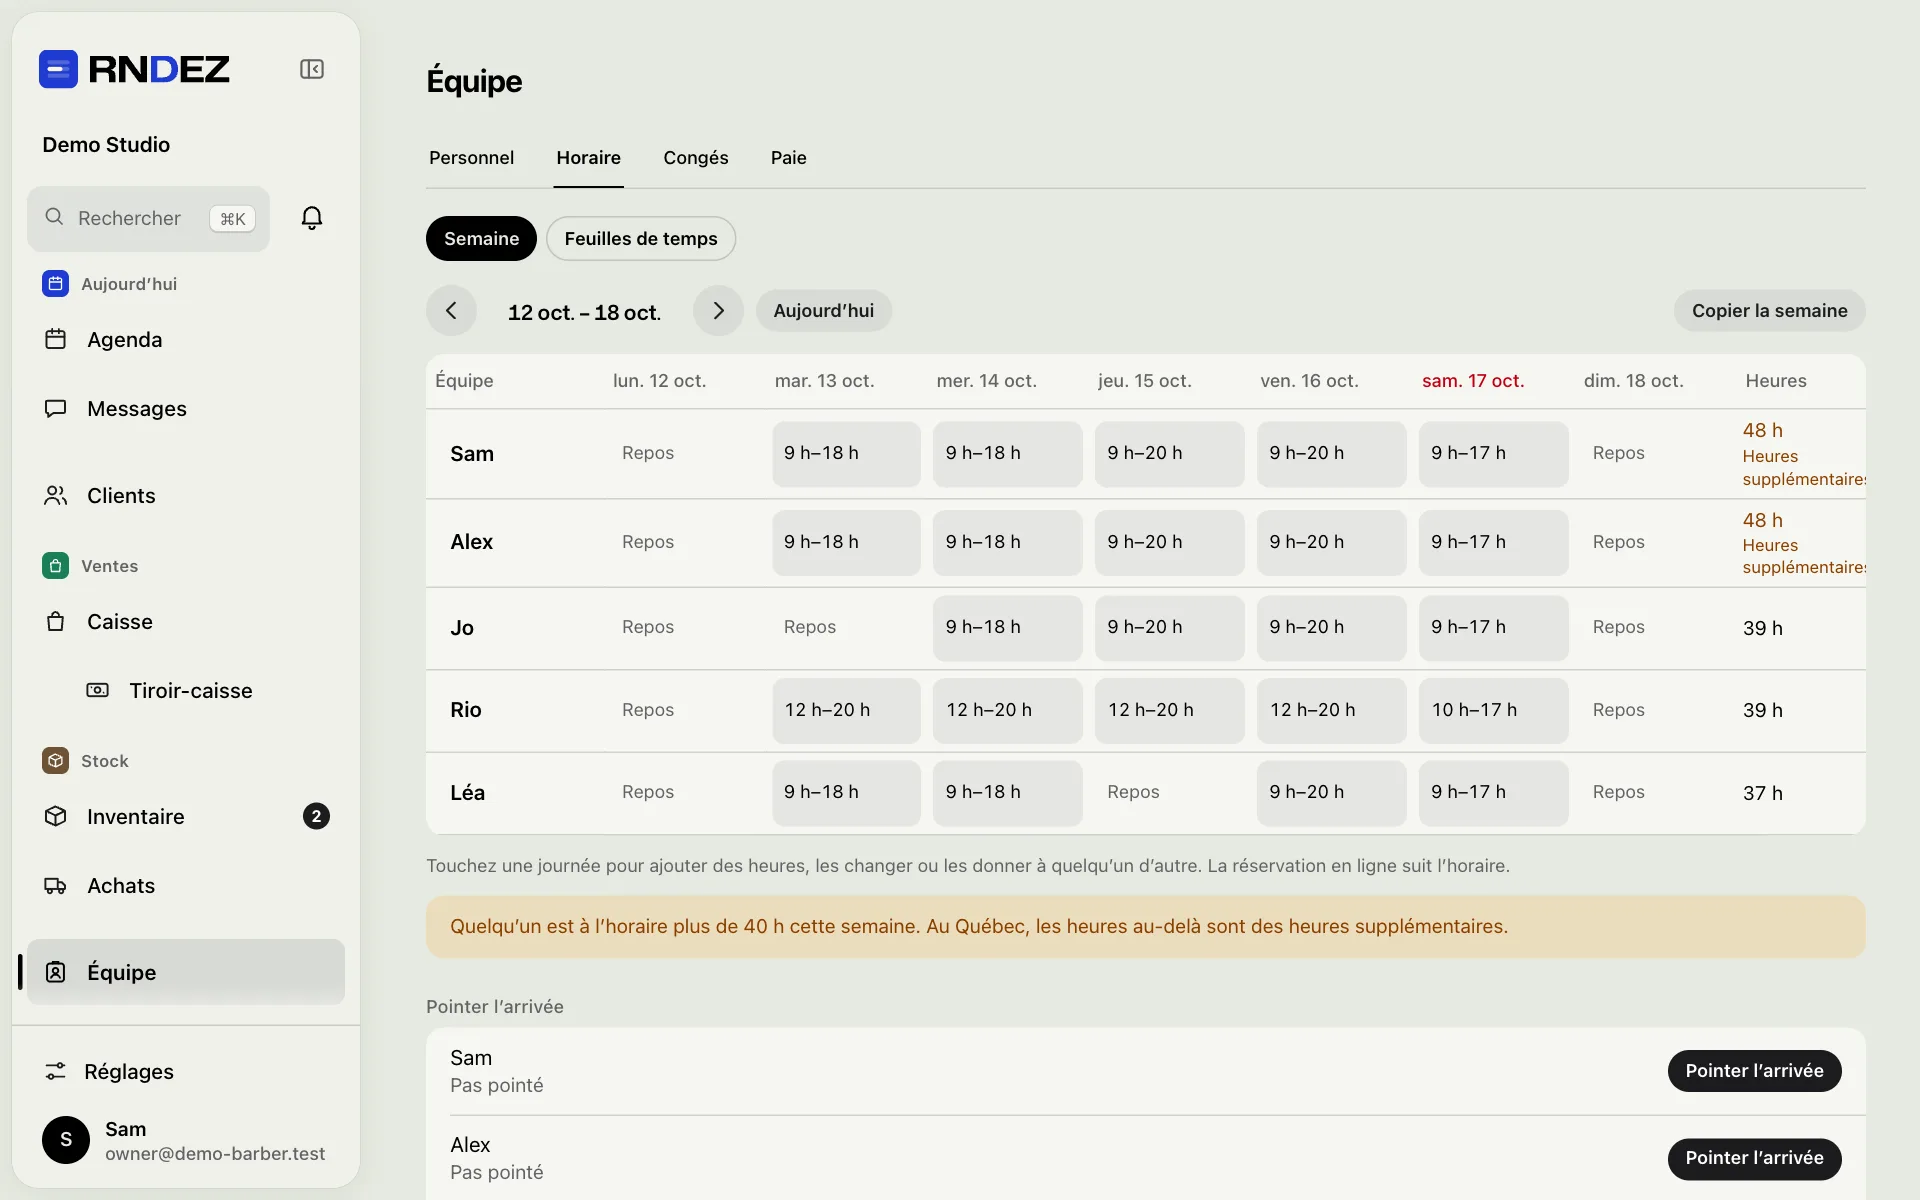Go to Clients section

point(186,496)
